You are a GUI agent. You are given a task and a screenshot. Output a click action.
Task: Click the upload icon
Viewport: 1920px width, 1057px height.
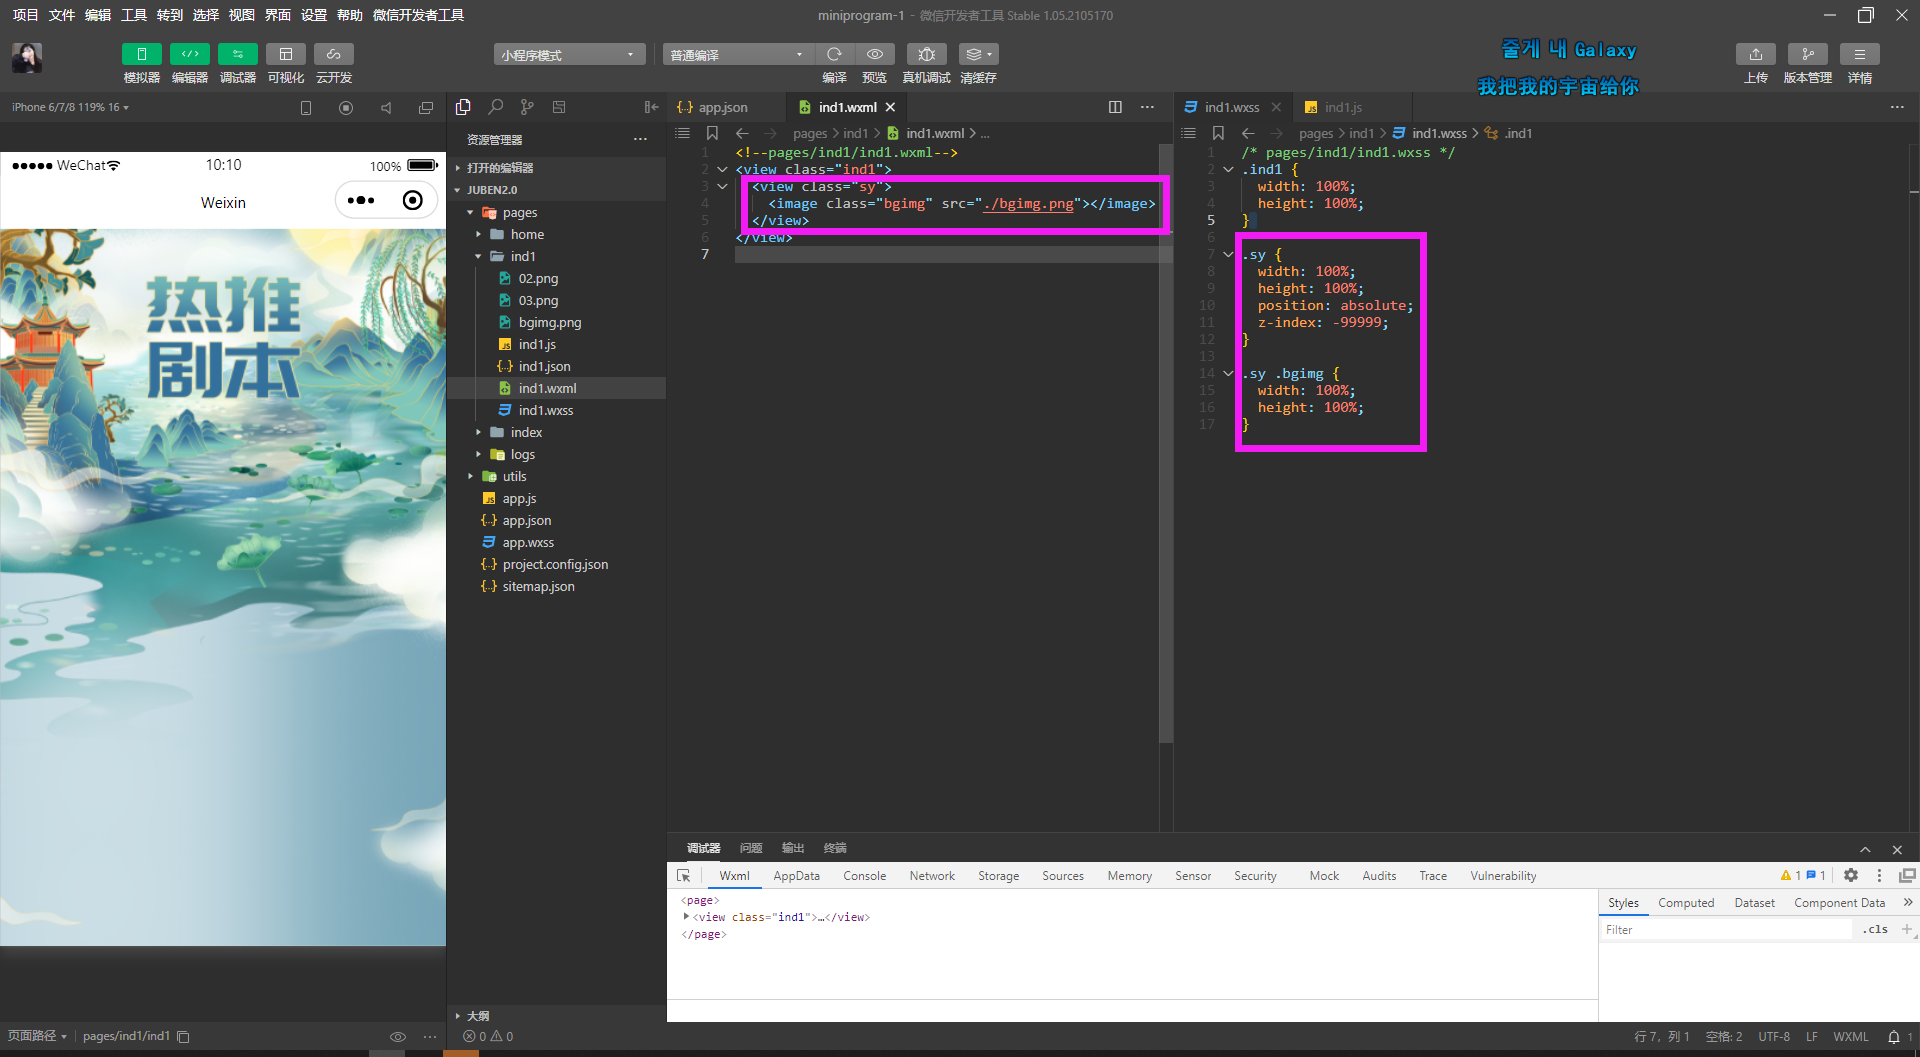1756,54
